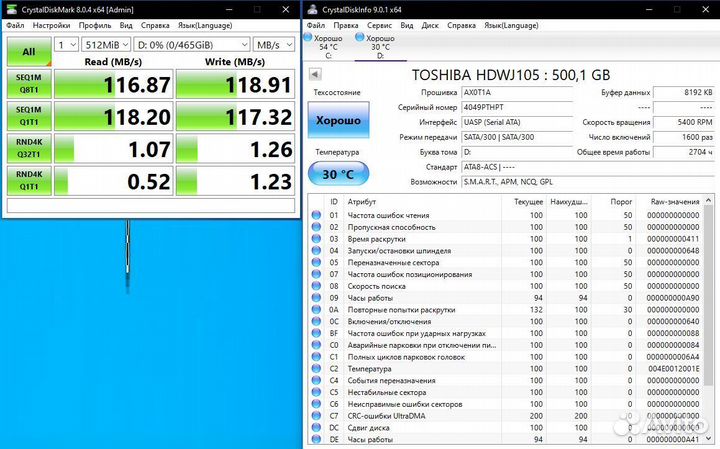Click status icon for Аварийные парковки row
The image size is (720, 449).
316,345
